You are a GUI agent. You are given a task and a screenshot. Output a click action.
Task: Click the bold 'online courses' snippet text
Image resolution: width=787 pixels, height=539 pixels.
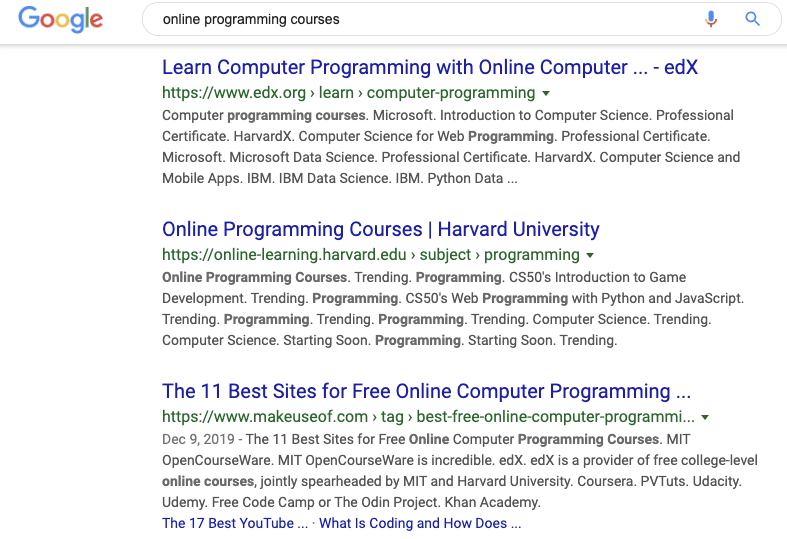pyautogui.click(x=208, y=481)
